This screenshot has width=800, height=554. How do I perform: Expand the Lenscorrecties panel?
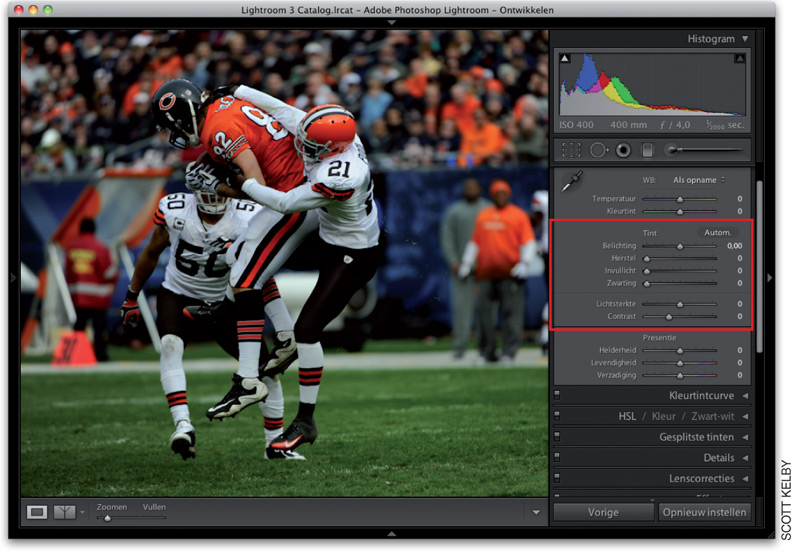745,479
